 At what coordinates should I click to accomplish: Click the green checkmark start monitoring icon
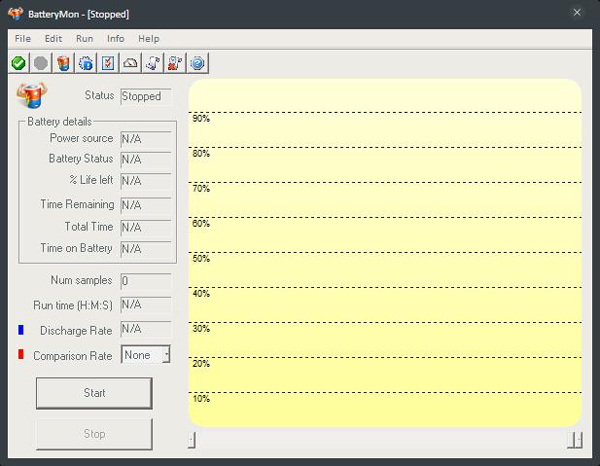click(18, 63)
